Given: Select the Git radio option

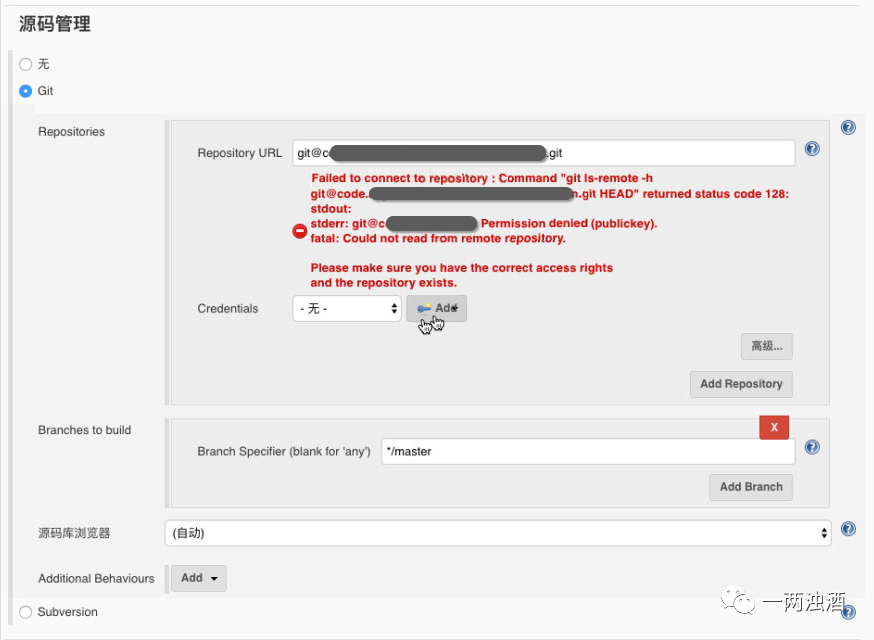Looking at the screenshot, I should (26, 91).
